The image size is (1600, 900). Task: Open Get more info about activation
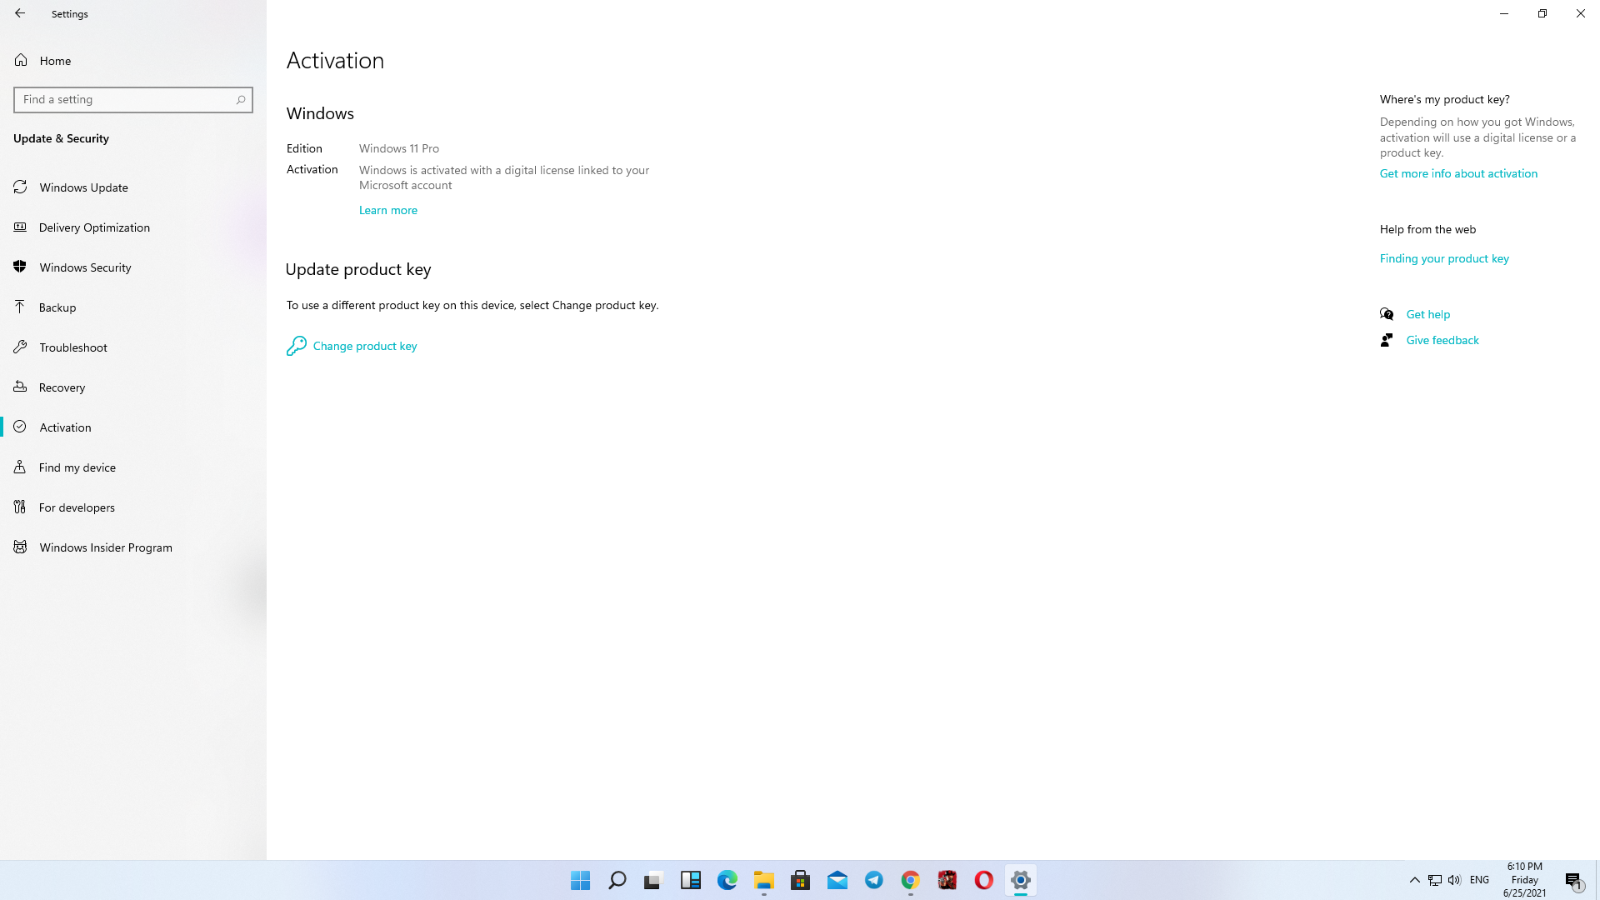[1458, 173]
